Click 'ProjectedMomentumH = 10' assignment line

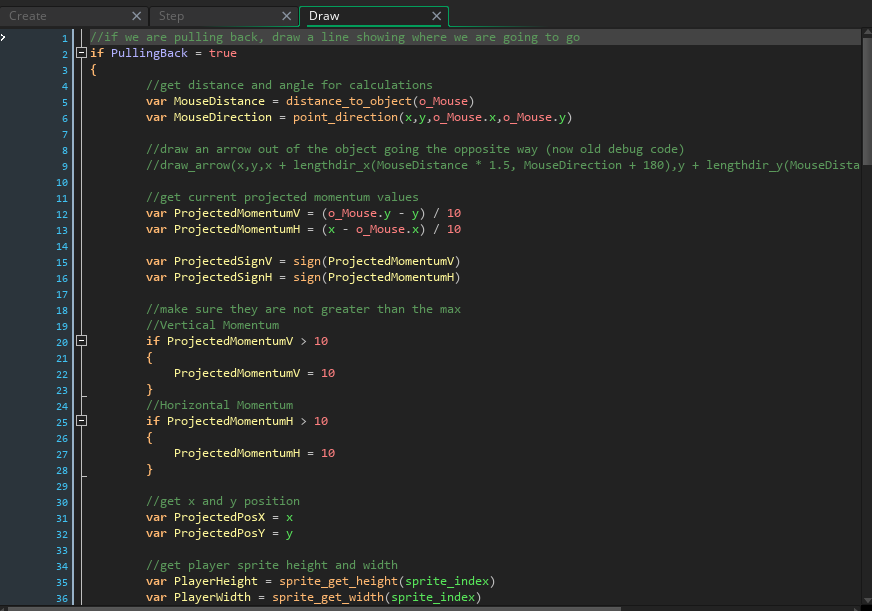(254, 453)
